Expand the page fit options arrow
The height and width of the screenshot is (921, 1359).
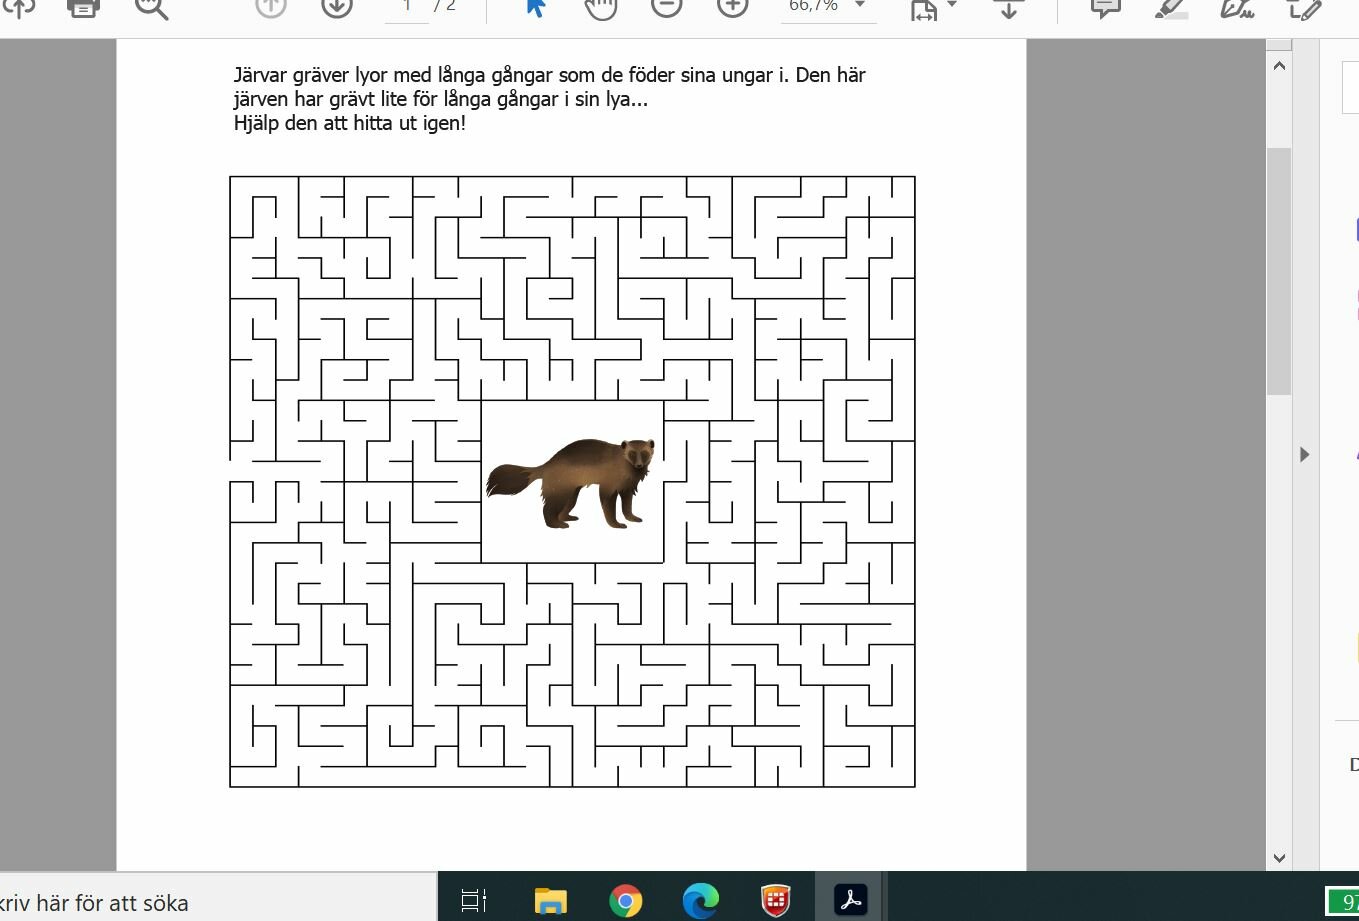pyautogui.click(x=951, y=5)
